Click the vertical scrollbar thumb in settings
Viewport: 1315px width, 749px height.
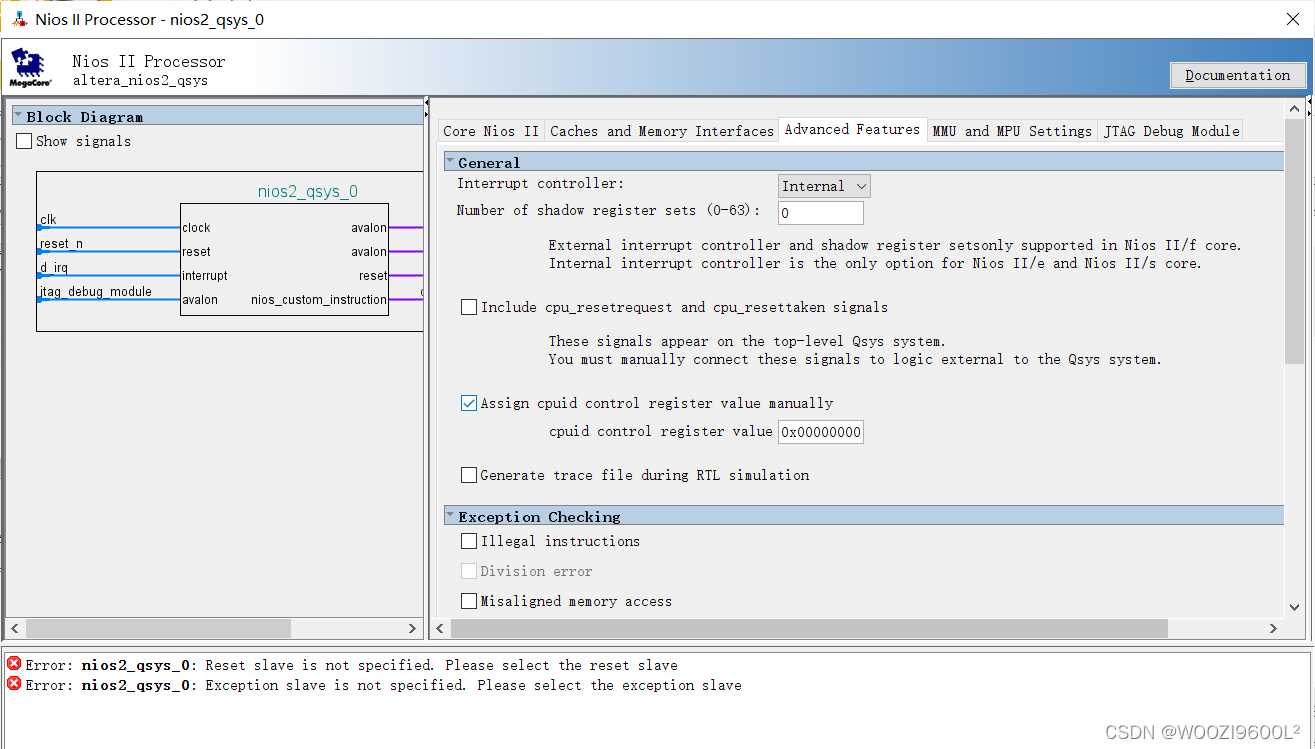point(1295,240)
